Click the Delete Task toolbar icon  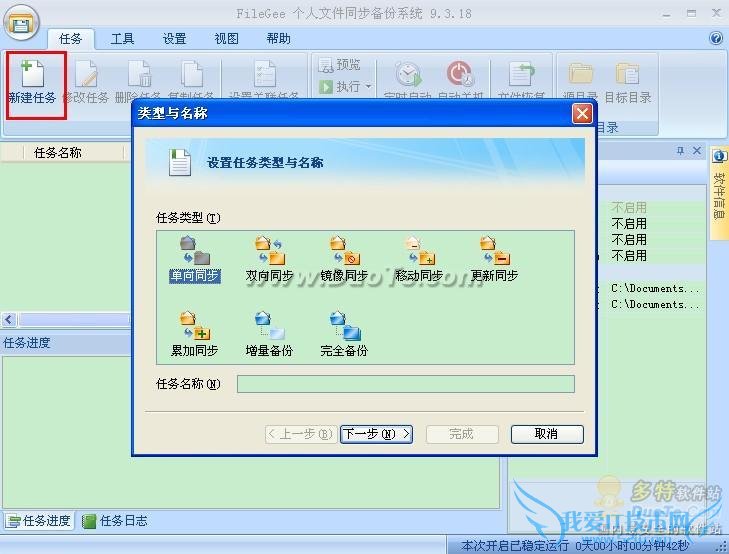pos(139,74)
